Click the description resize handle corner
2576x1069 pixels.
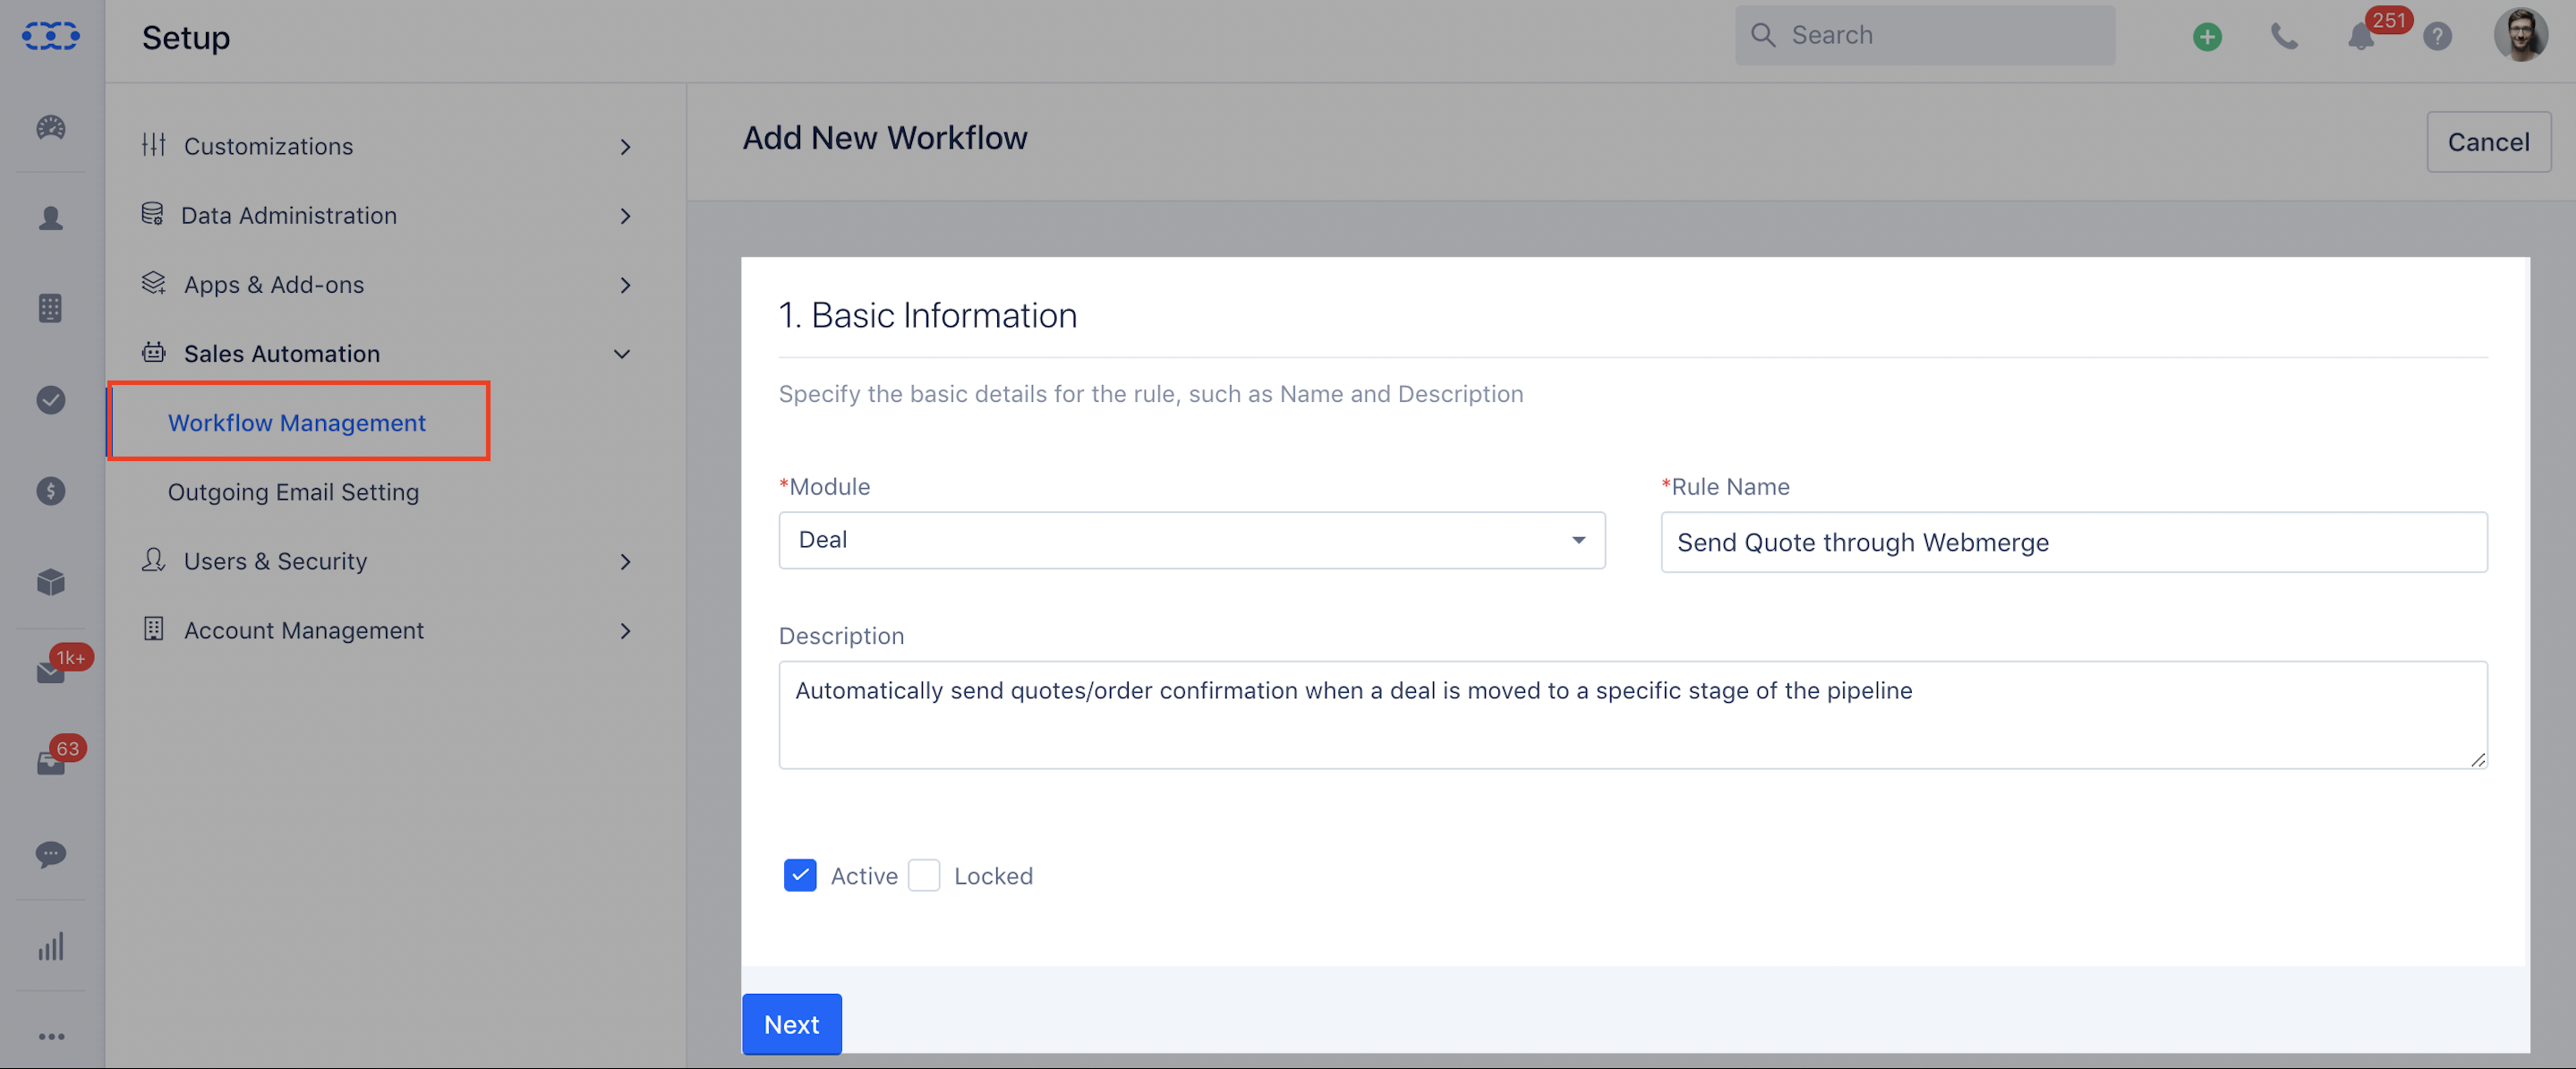click(x=2478, y=760)
